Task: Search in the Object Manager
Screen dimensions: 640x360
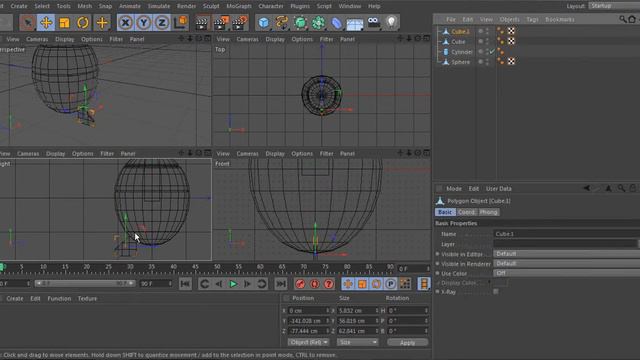Action: [623, 19]
